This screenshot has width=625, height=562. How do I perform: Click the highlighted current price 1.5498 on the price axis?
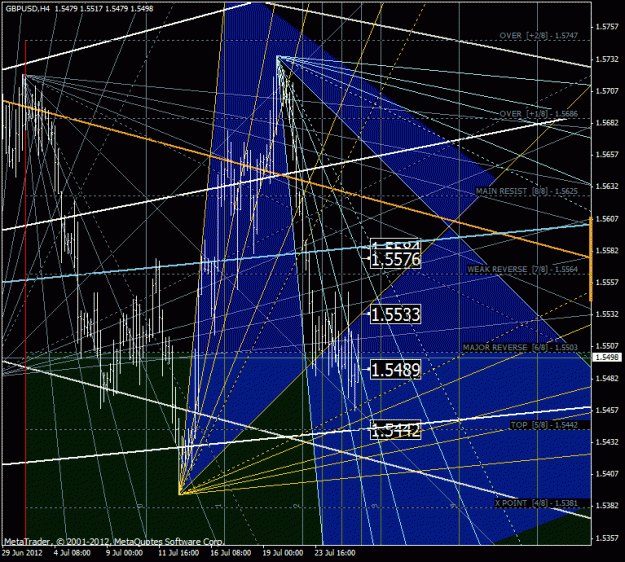coord(607,358)
